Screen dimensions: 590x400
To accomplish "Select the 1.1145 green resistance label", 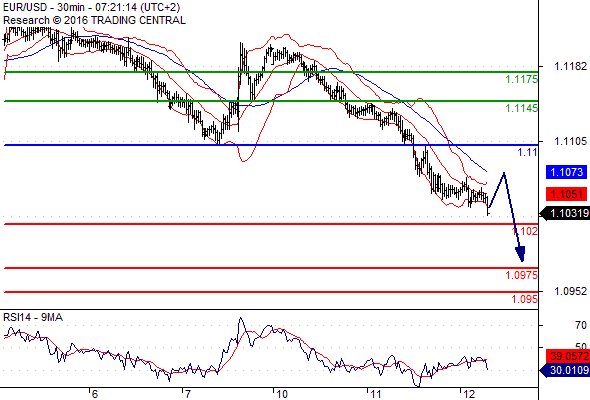I will 521,108.
